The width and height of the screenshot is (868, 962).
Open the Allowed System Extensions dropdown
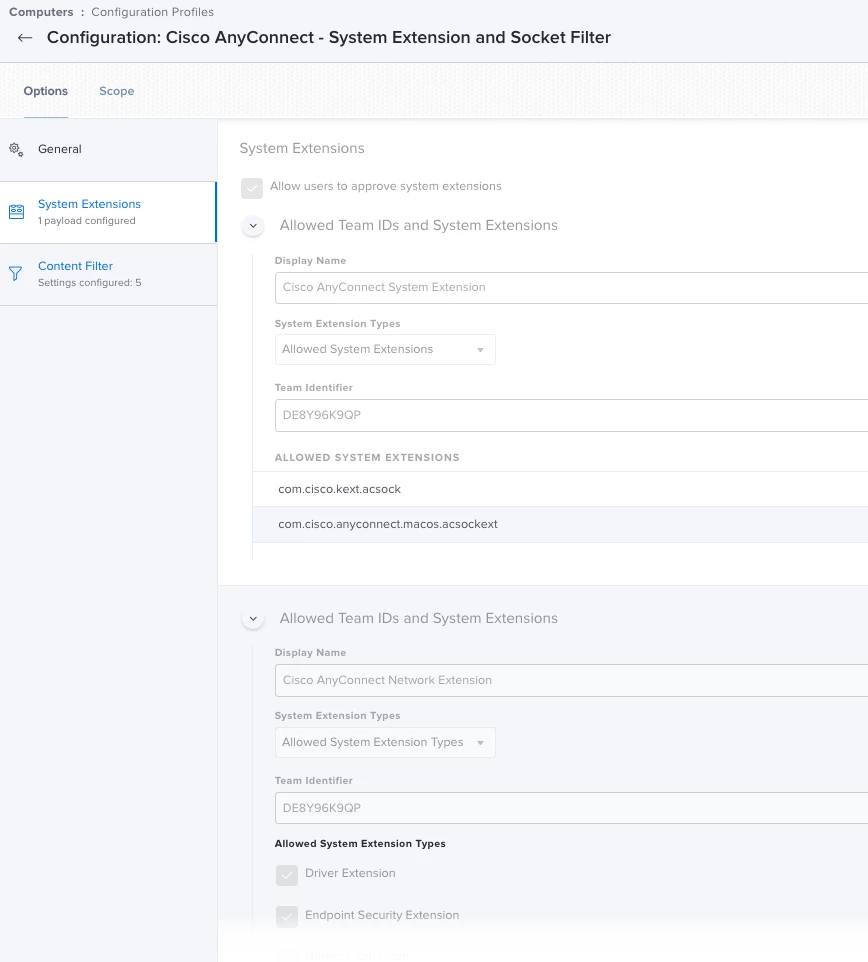tap(385, 350)
